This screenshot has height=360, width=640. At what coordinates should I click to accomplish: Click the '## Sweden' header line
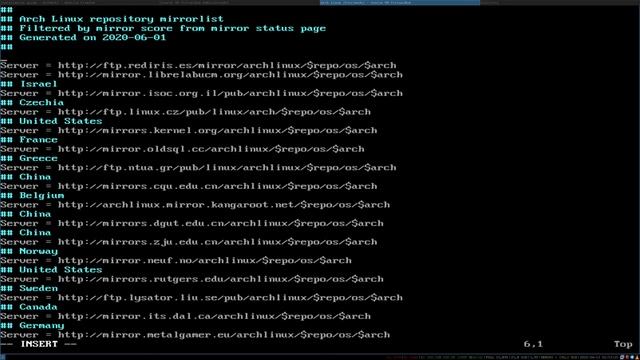point(29,289)
